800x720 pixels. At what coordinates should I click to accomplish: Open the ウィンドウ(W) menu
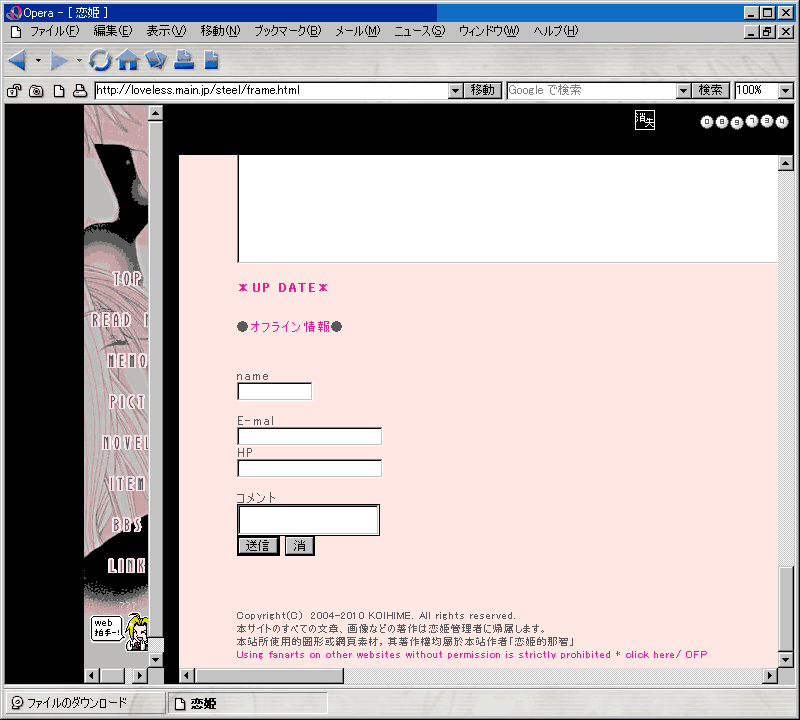pos(489,32)
